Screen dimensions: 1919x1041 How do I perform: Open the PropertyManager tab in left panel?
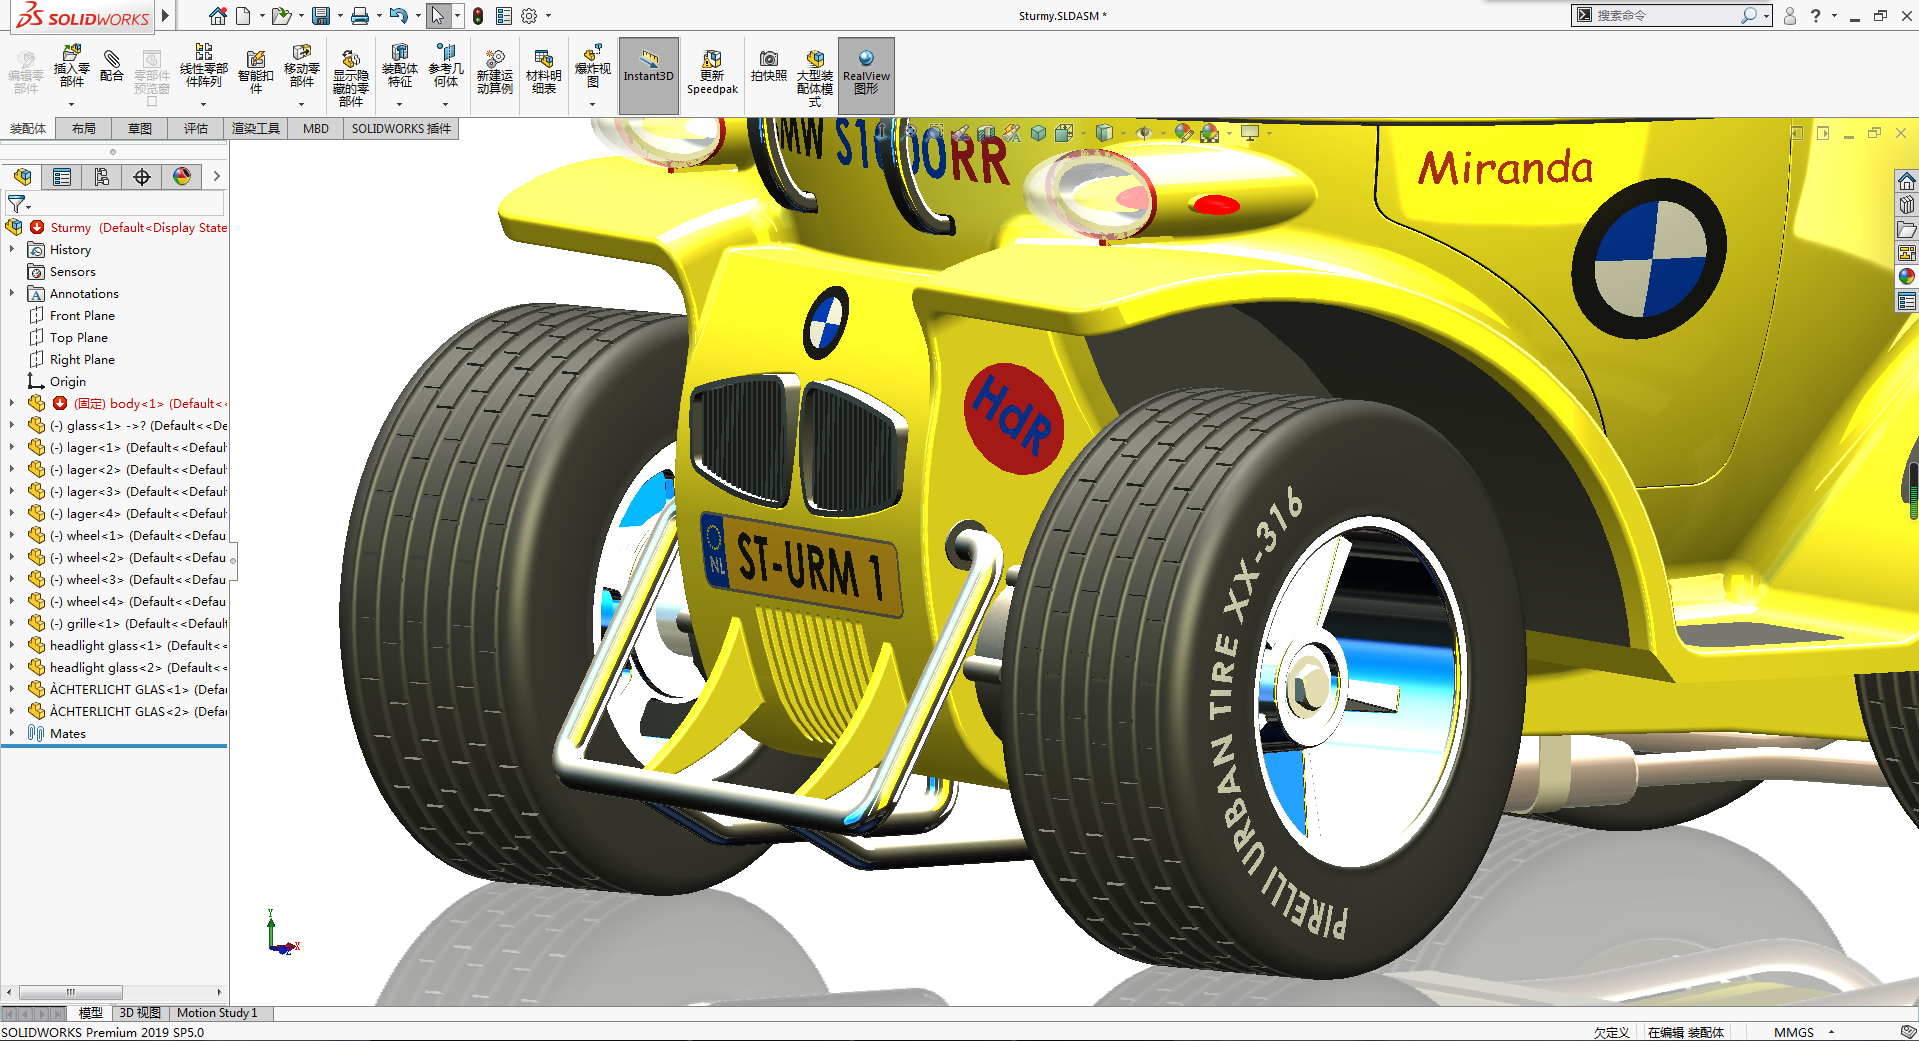click(62, 177)
